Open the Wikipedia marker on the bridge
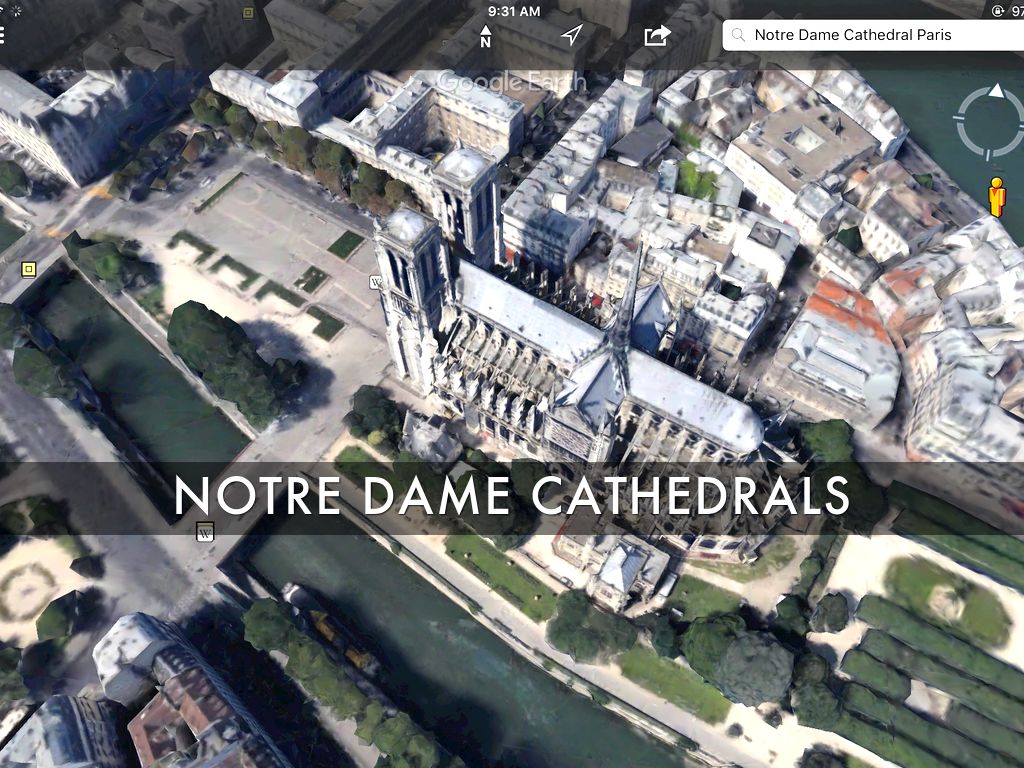 pos(205,532)
